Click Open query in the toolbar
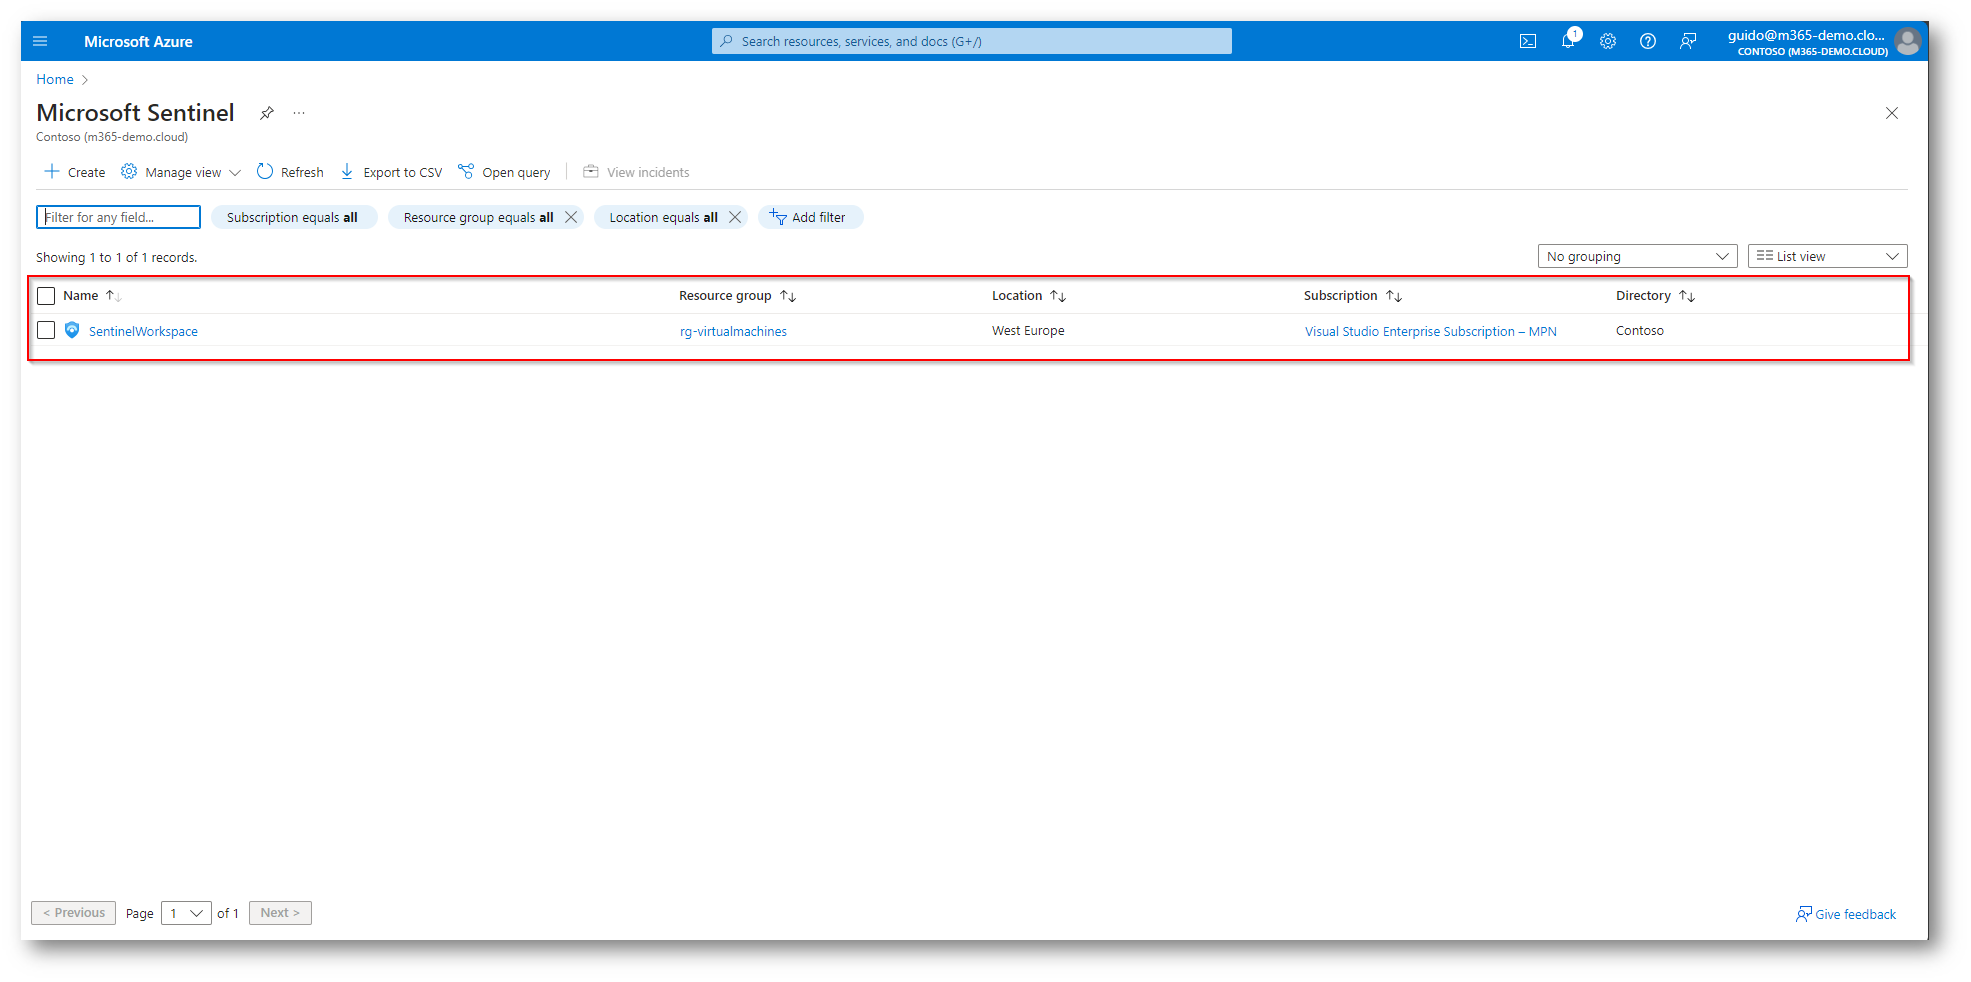The height and width of the screenshot is (982, 1971). [x=504, y=172]
